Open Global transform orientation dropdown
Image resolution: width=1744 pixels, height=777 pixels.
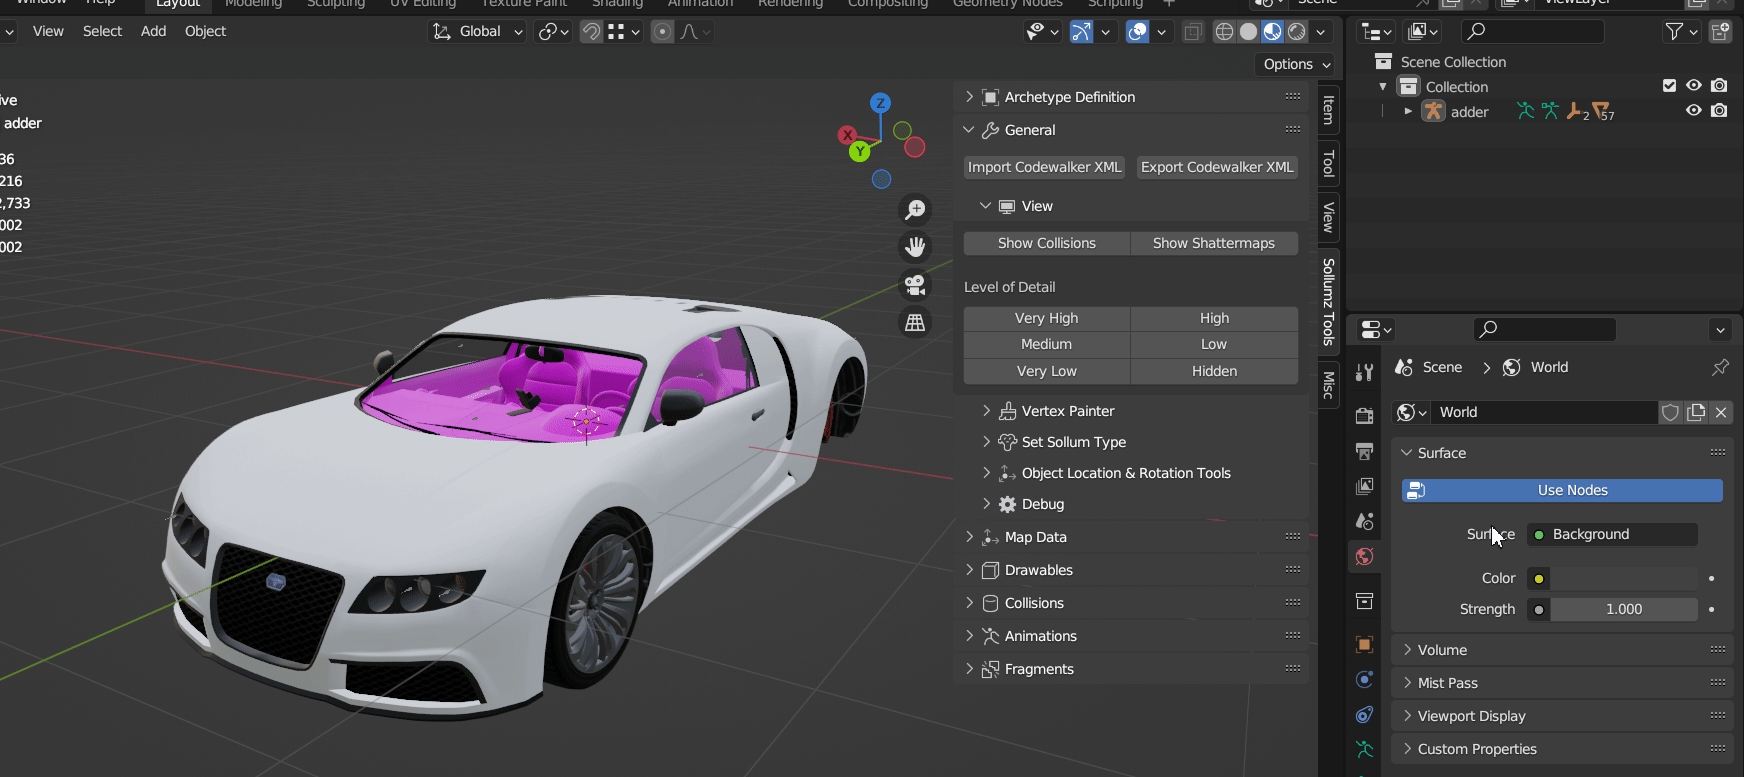478,32
